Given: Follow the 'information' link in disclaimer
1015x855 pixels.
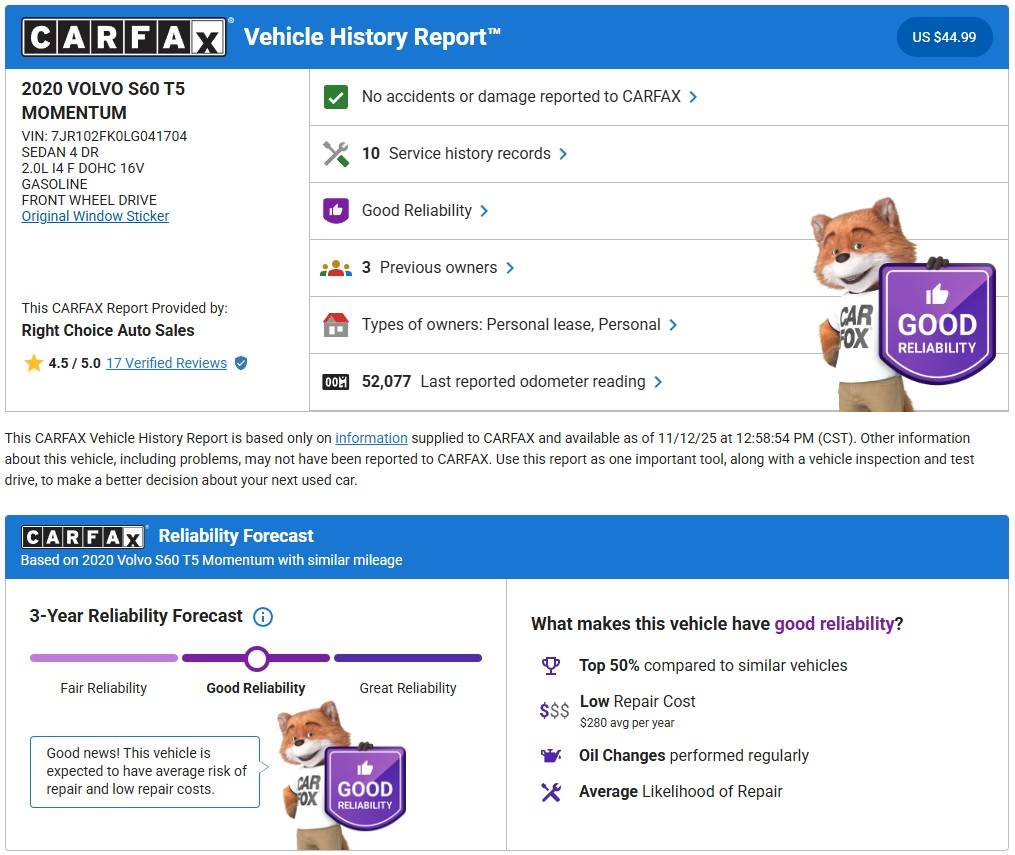Looking at the screenshot, I should coord(371,438).
